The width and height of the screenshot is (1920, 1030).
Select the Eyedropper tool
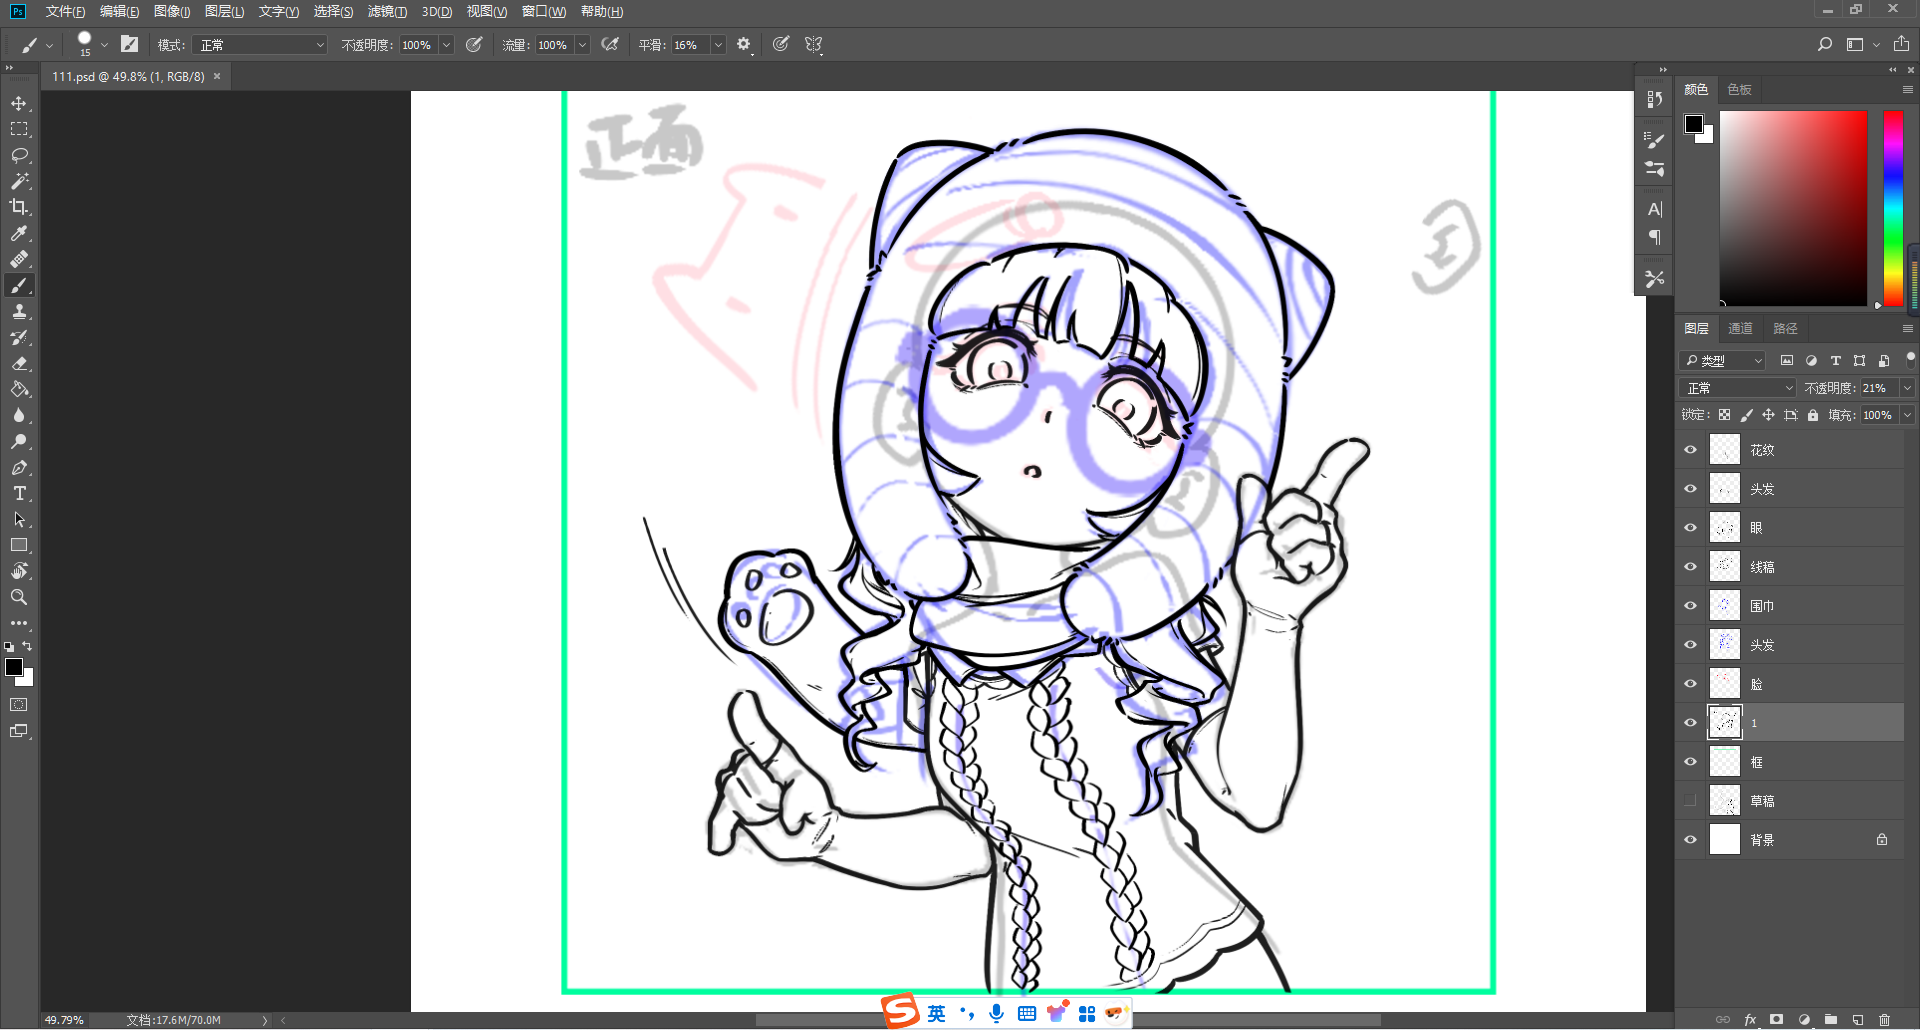coord(19,233)
